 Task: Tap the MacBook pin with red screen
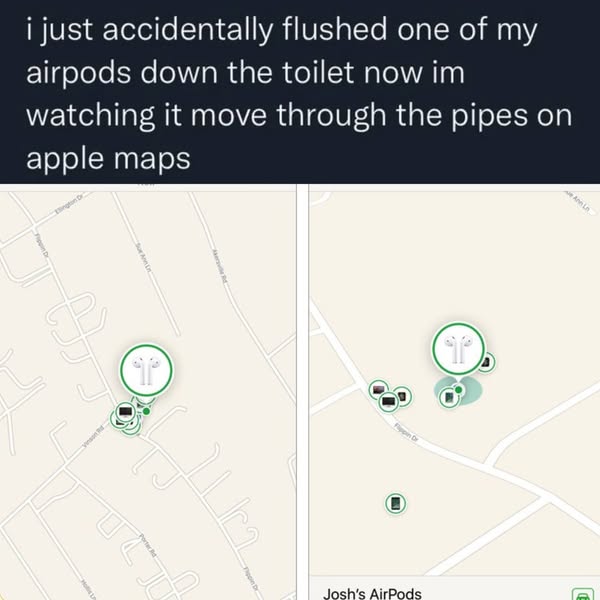coord(378,390)
